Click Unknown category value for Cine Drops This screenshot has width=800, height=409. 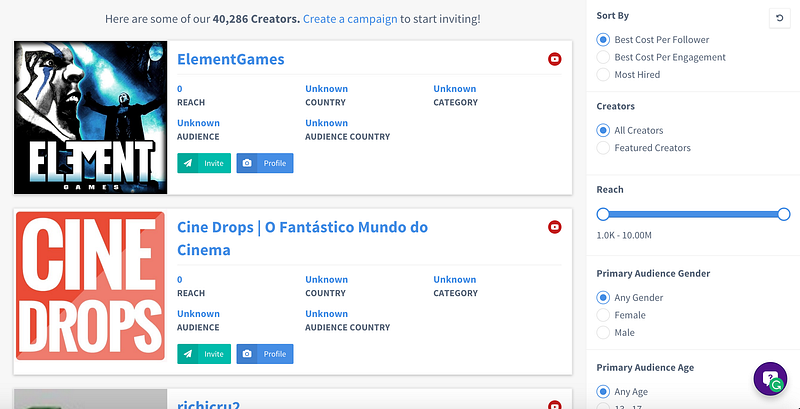455,279
